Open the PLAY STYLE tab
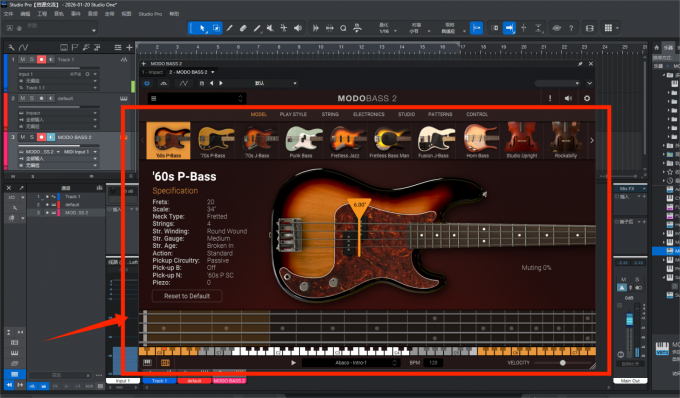This screenshot has height=398, width=680. click(x=293, y=114)
